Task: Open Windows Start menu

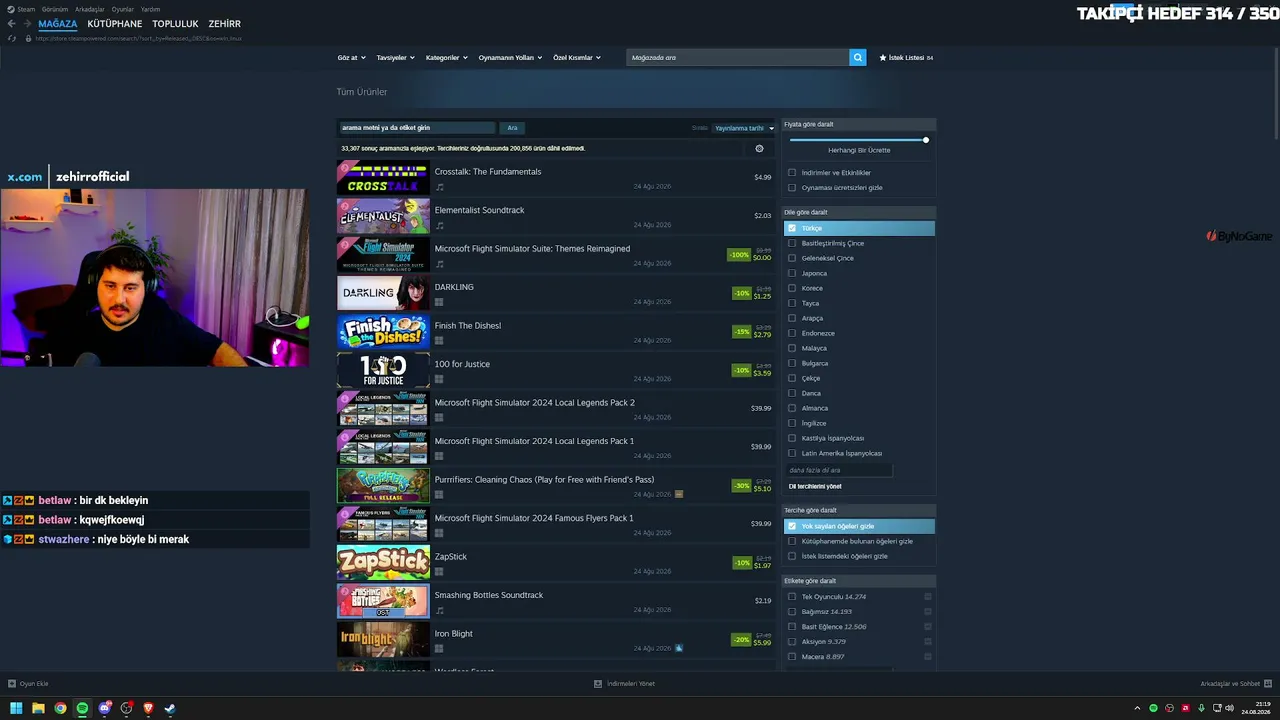Action: (x=16, y=708)
